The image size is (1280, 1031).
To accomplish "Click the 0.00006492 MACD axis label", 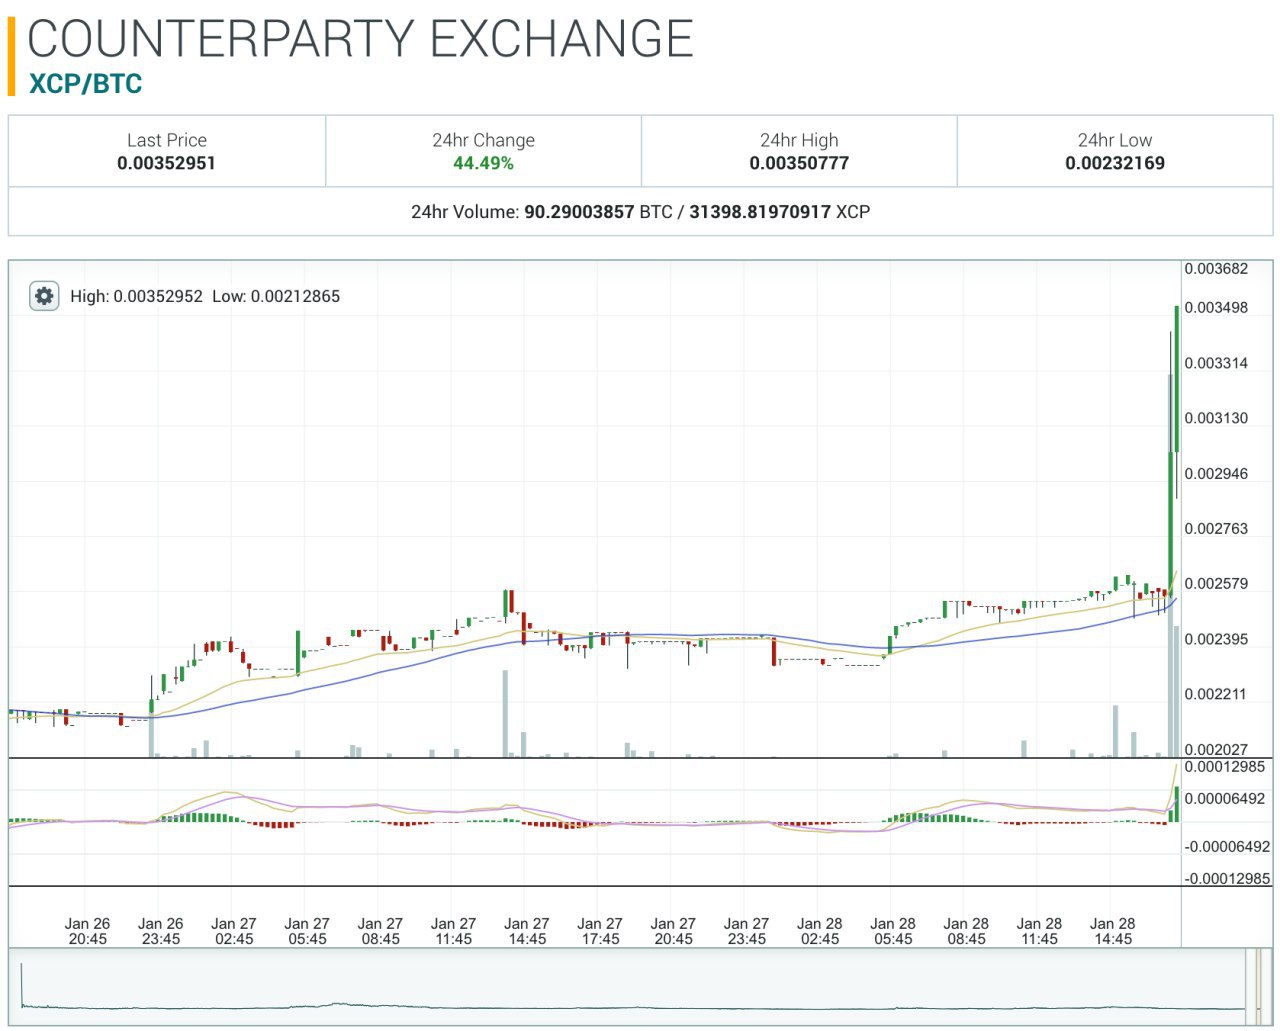I will [1225, 799].
